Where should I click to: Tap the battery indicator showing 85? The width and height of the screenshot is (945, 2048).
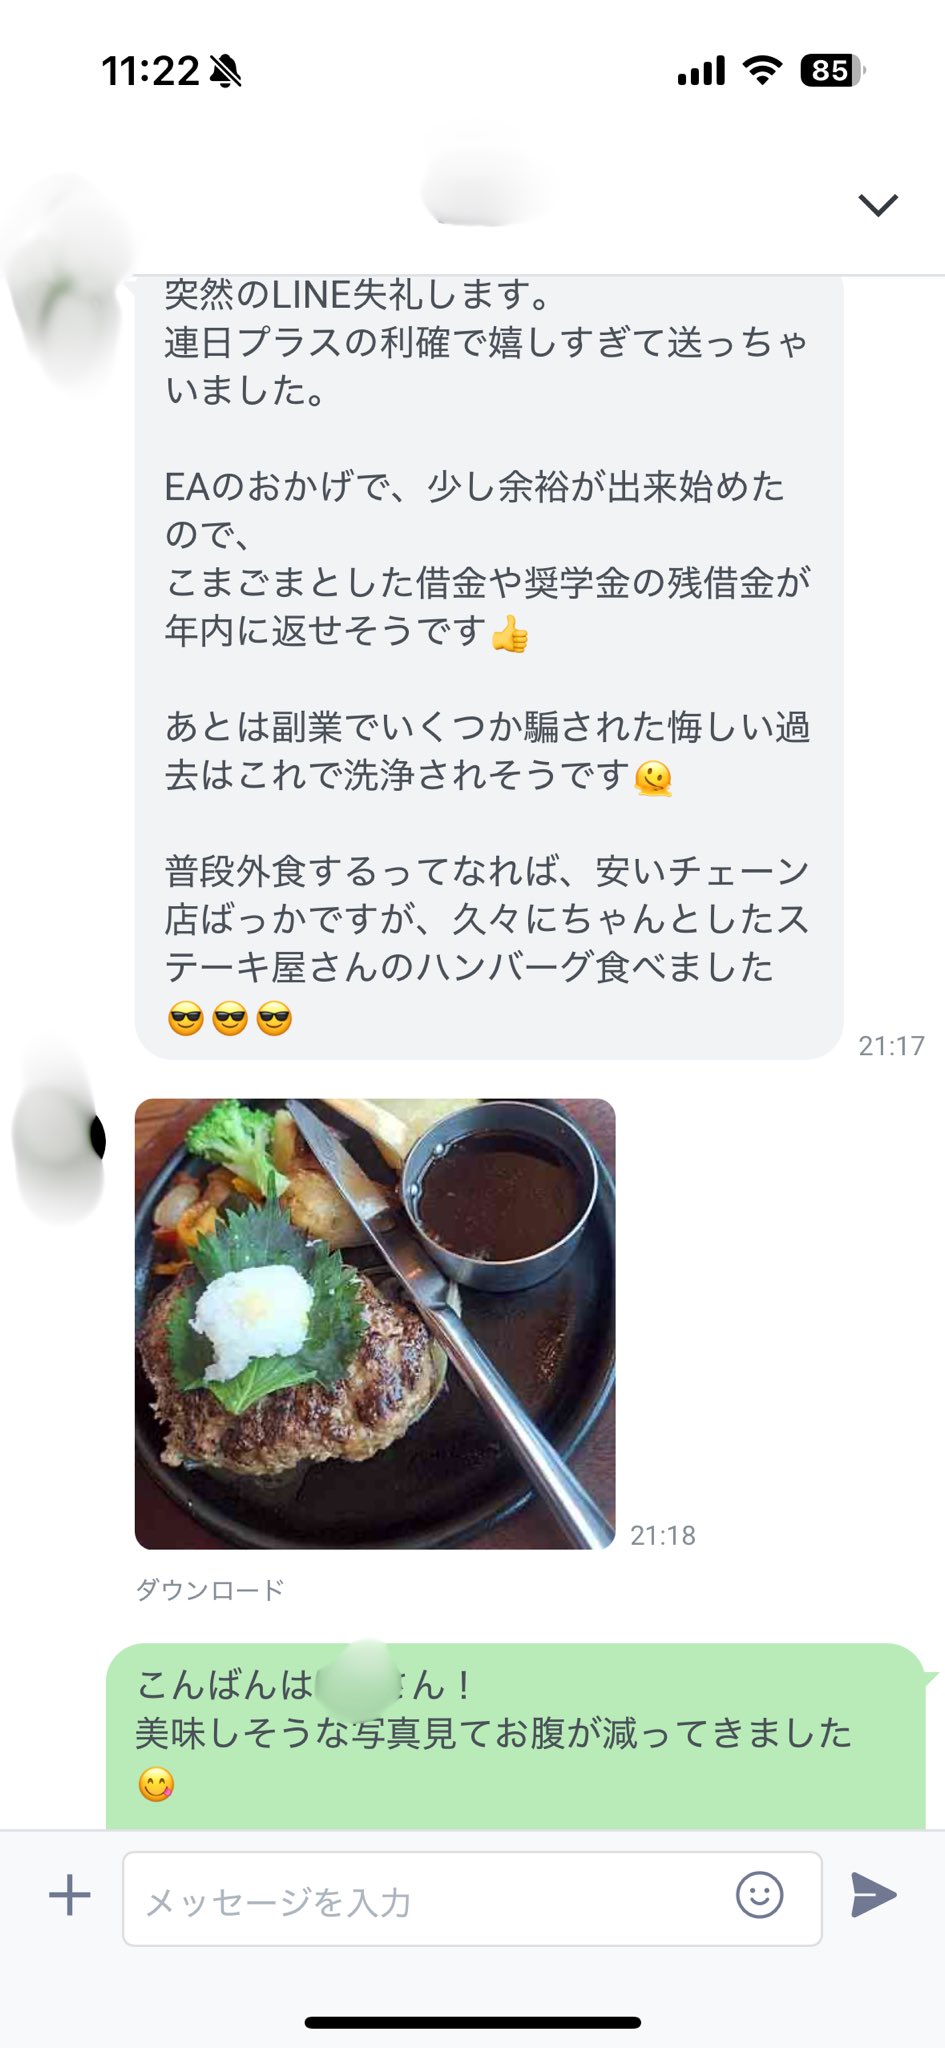tap(832, 70)
